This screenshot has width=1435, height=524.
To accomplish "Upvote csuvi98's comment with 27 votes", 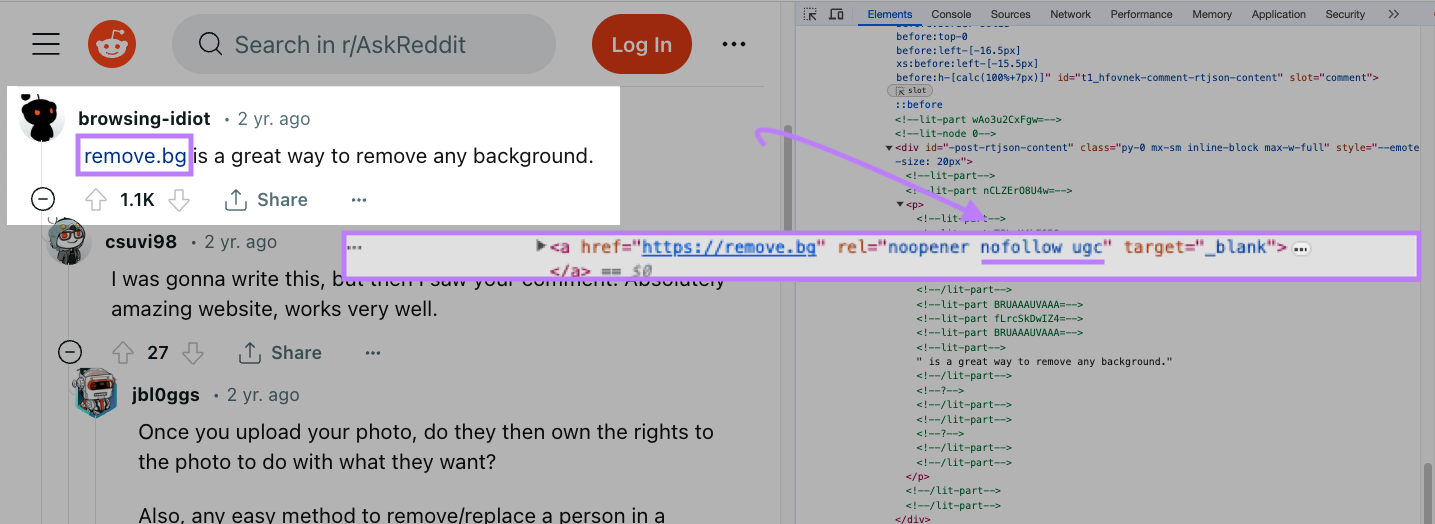I will tap(123, 353).
